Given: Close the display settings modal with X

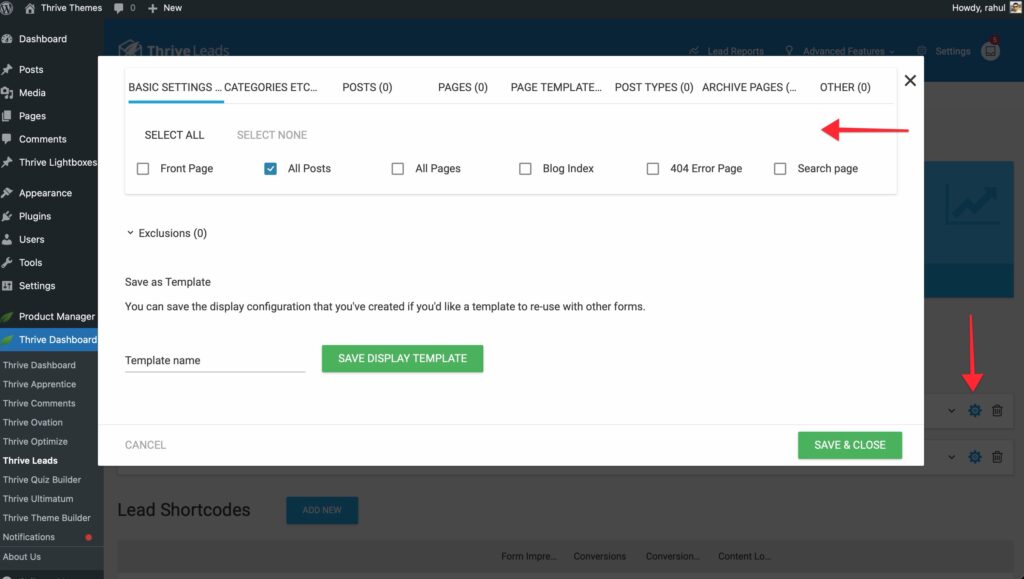Looking at the screenshot, I should pos(910,81).
